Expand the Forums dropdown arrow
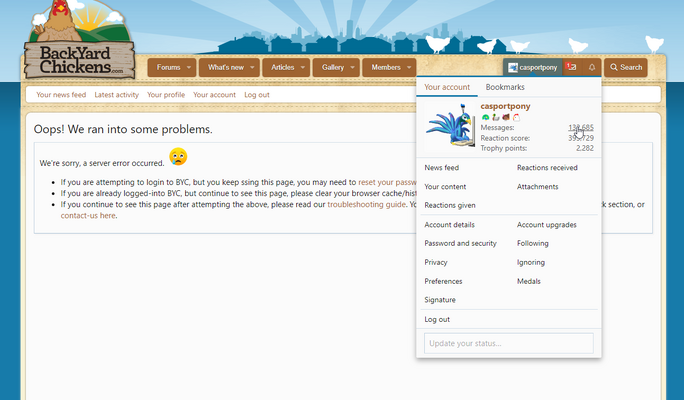The image size is (684, 400). tap(189, 67)
